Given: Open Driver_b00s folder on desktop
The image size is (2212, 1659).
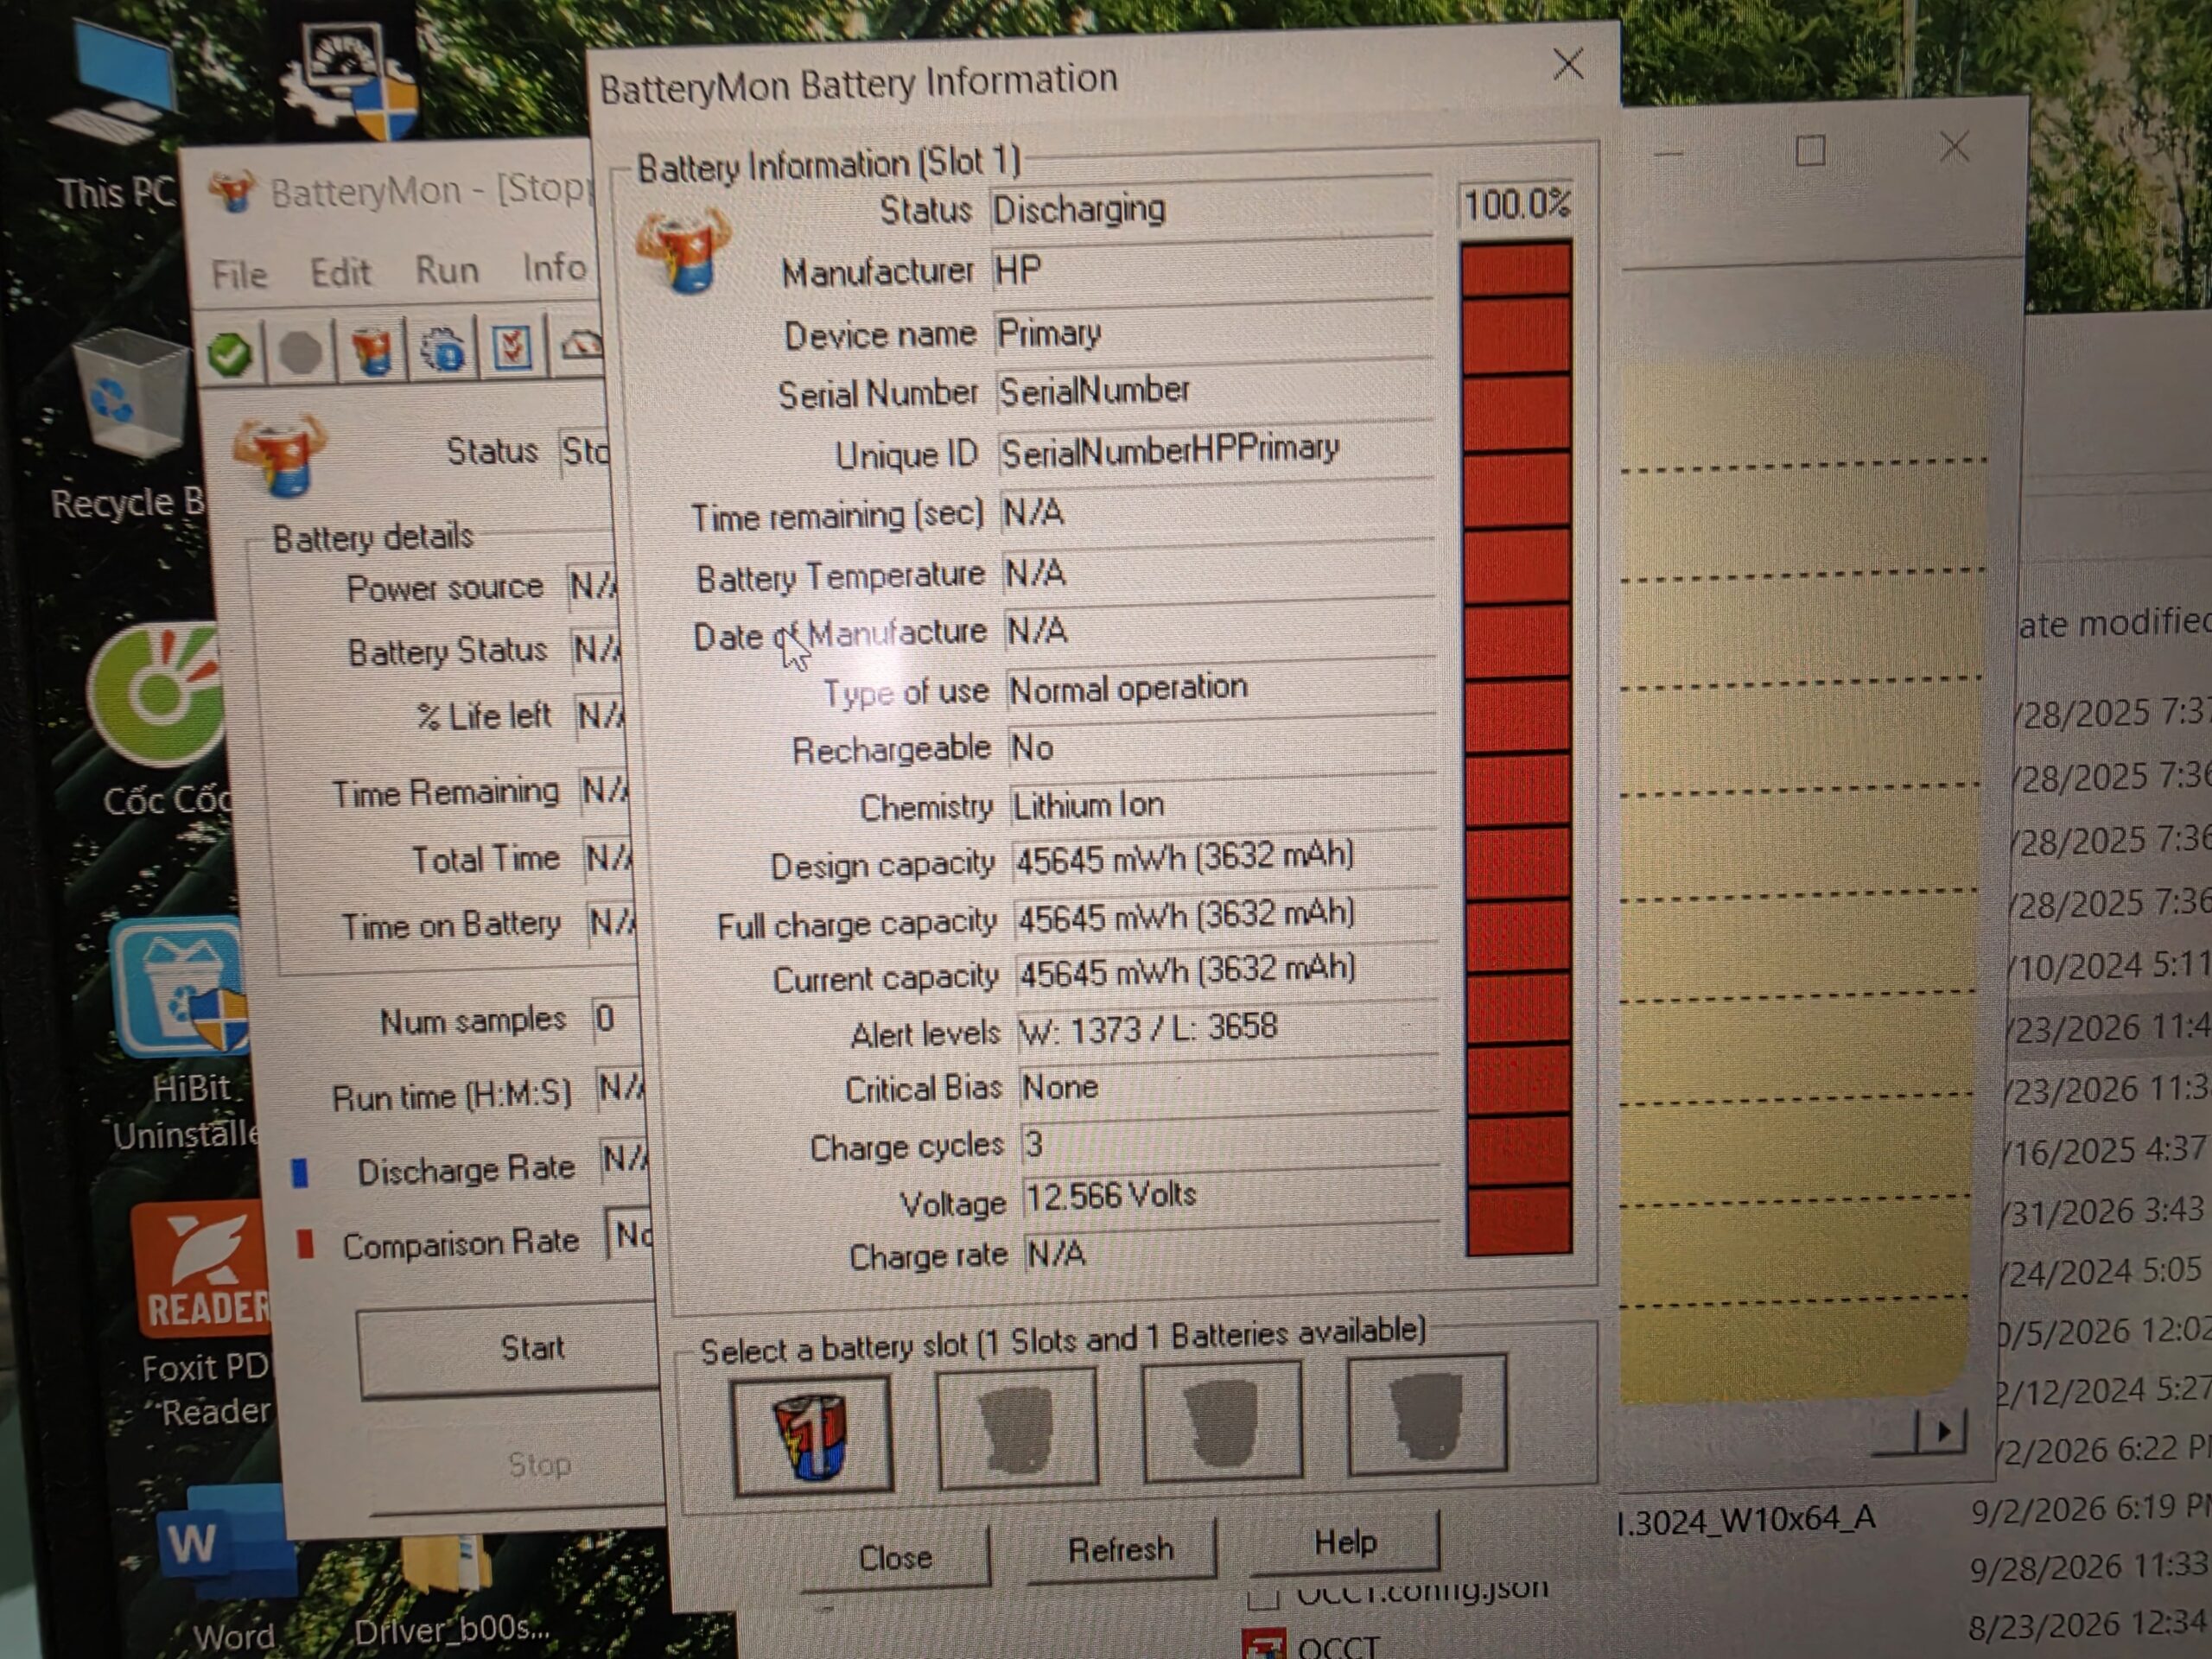Looking at the screenshot, I should tap(450, 1592).
